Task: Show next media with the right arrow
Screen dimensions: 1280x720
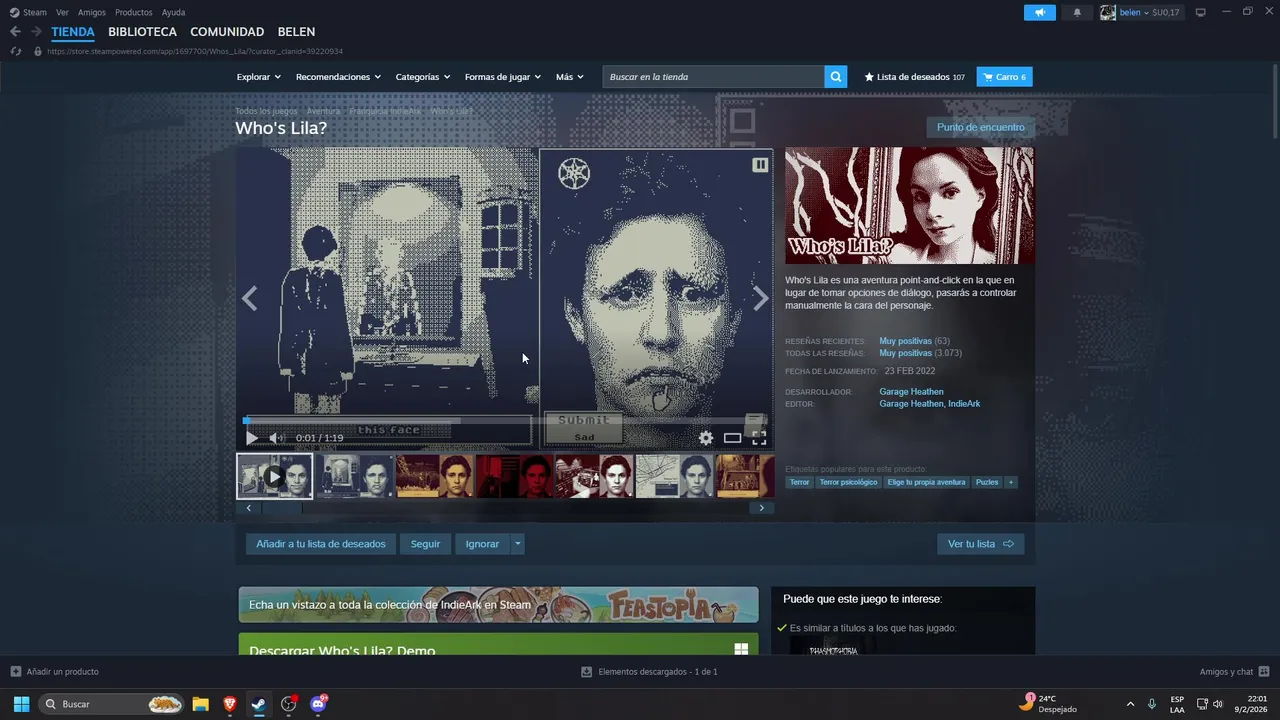Action: point(761,298)
